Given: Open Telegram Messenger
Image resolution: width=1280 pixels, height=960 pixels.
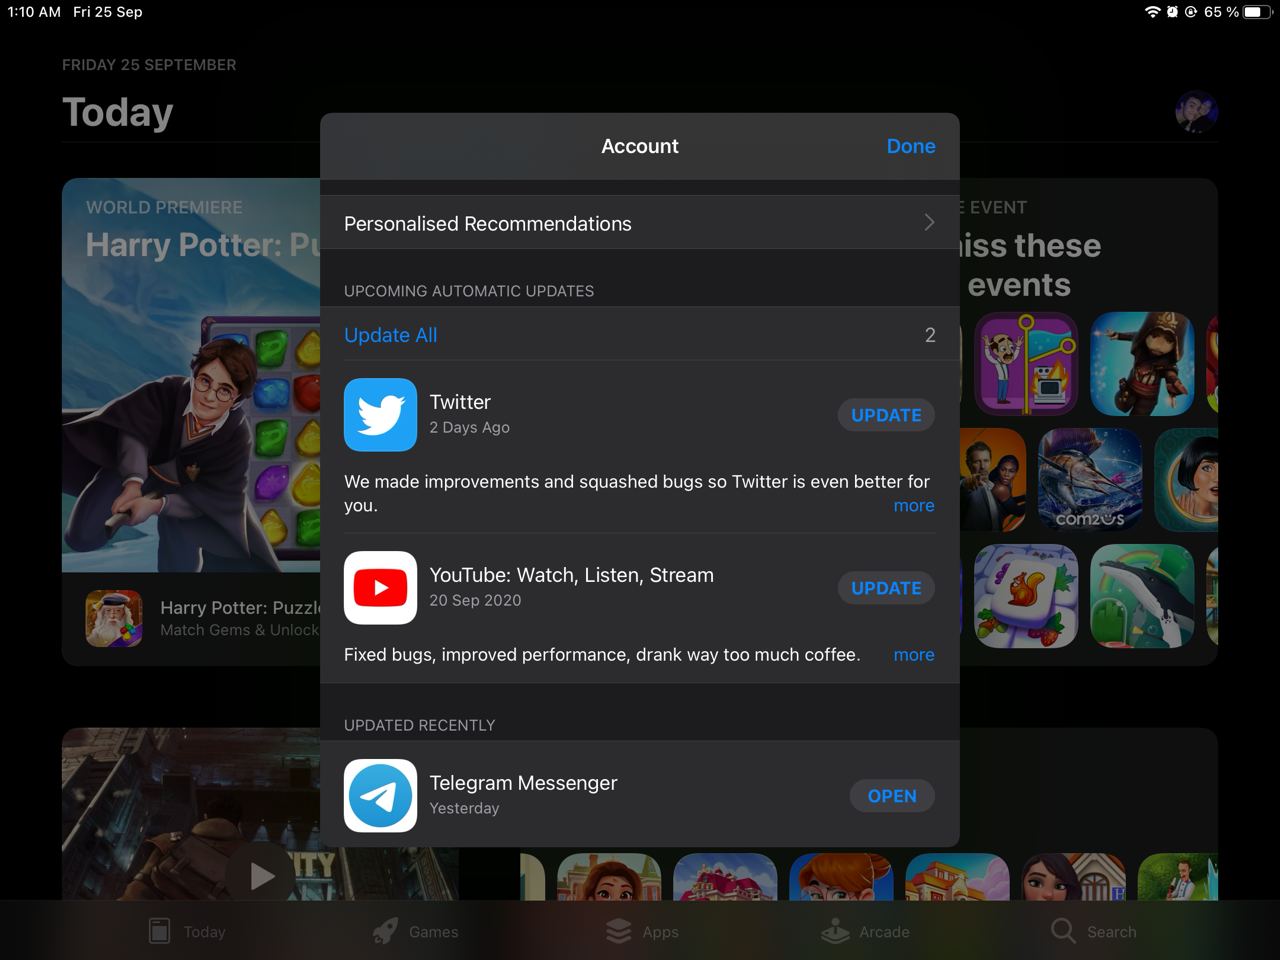Looking at the screenshot, I should [892, 796].
